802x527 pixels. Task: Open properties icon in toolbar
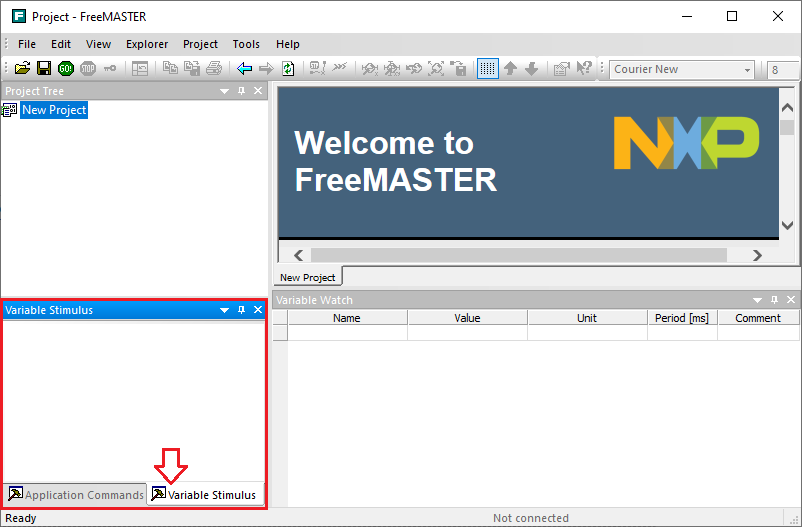point(562,68)
